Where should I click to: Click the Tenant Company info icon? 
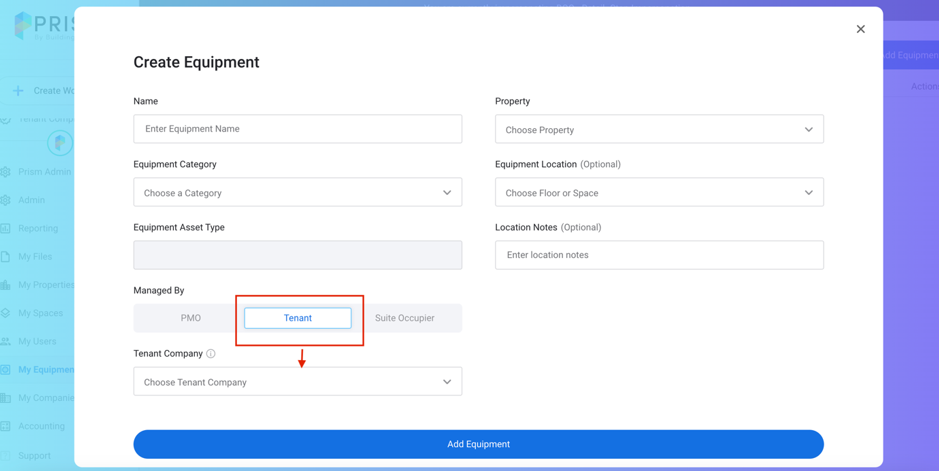click(211, 354)
